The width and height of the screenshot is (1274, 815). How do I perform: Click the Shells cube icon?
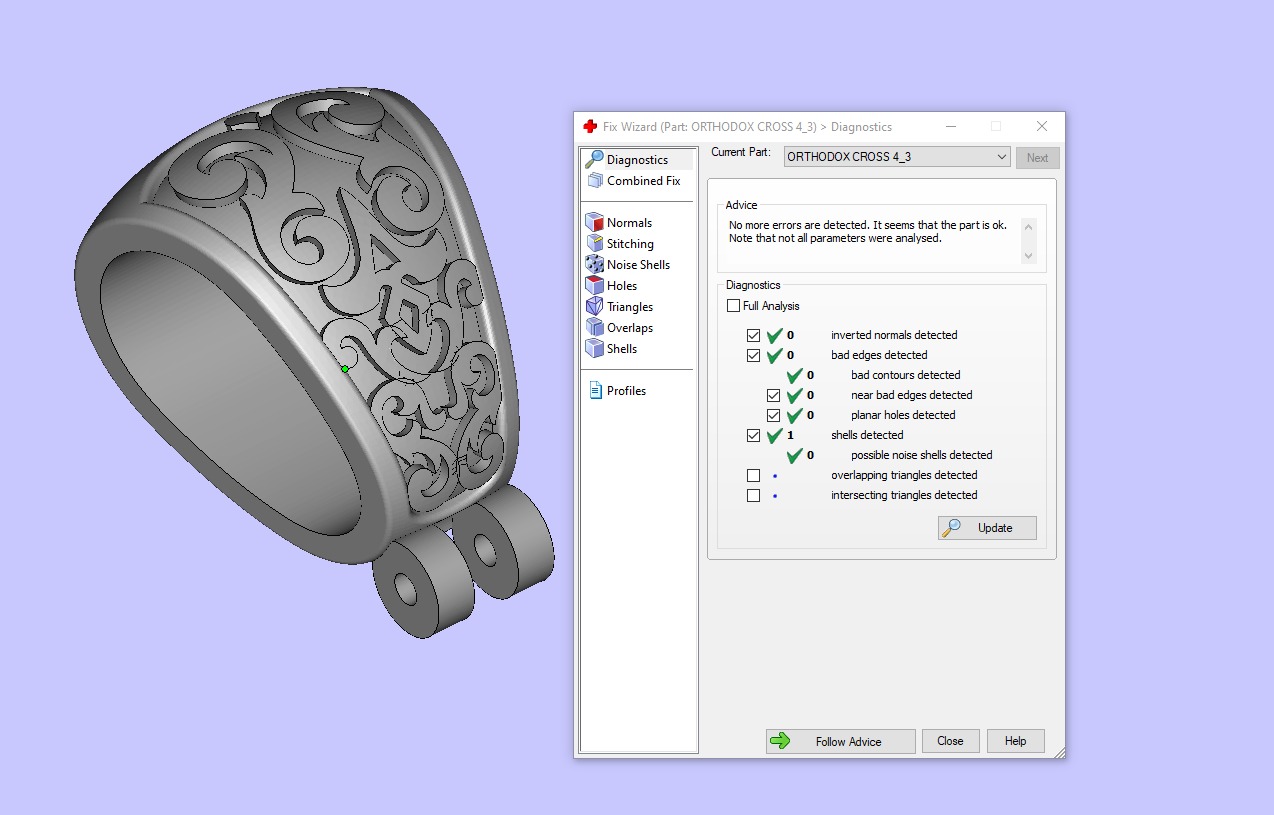tap(594, 349)
